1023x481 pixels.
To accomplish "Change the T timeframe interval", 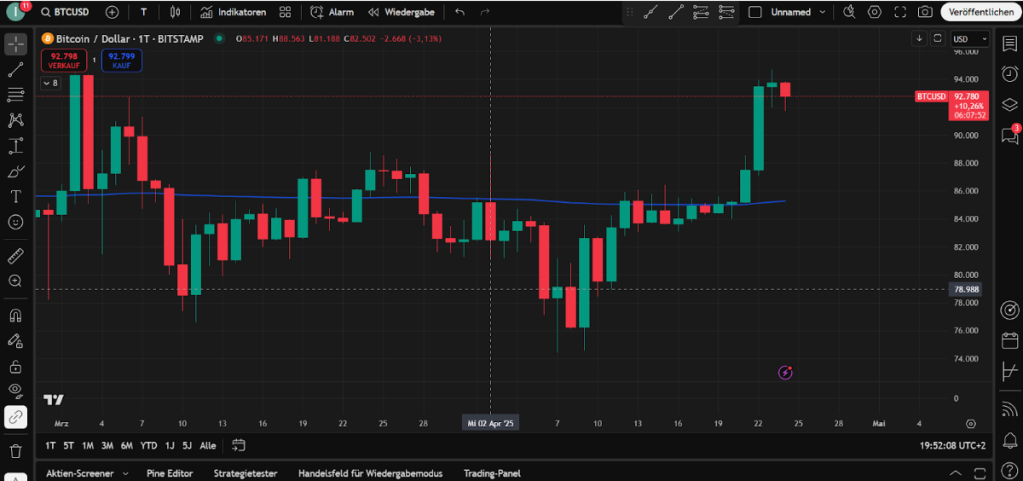I will click(144, 12).
